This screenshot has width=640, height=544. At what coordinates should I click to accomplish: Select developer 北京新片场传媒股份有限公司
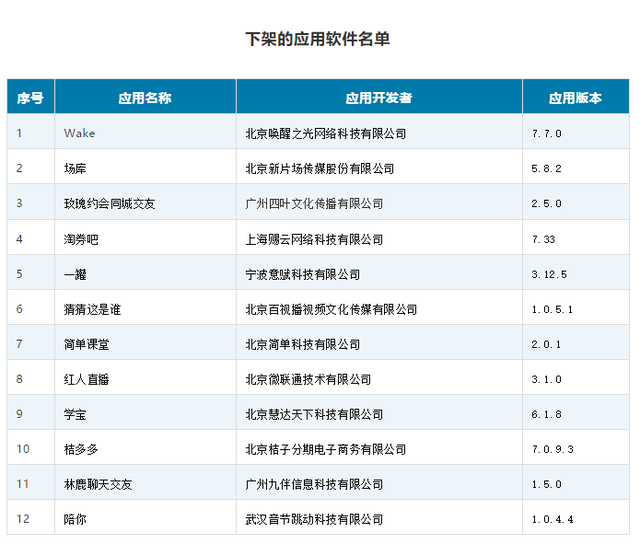point(320,169)
